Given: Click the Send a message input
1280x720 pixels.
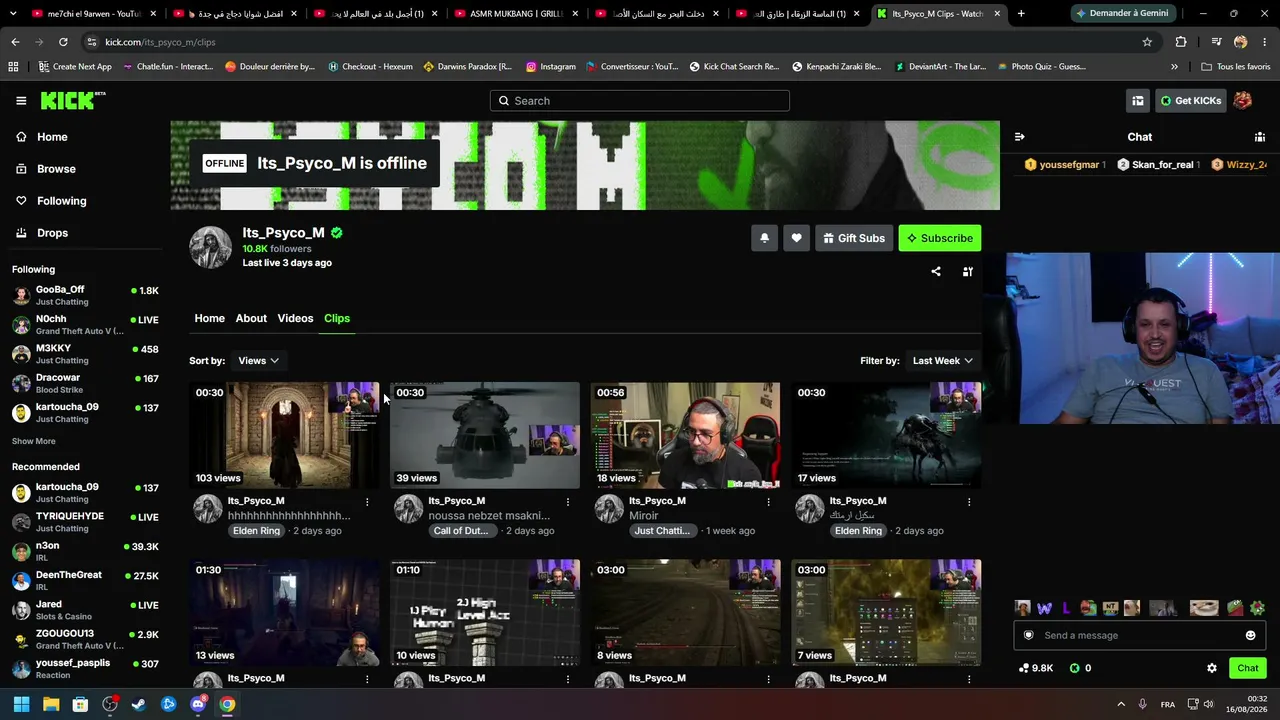Looking at the screenshot, I should (1139, 635).
